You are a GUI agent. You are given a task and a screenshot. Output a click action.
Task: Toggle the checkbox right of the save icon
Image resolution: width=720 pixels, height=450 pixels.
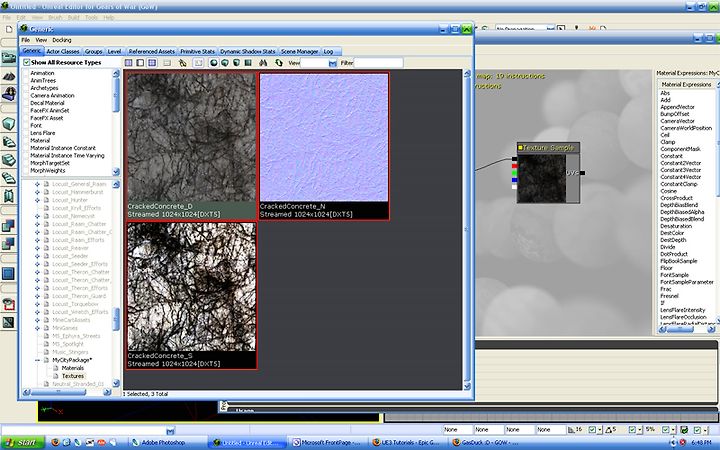[698, 430]
